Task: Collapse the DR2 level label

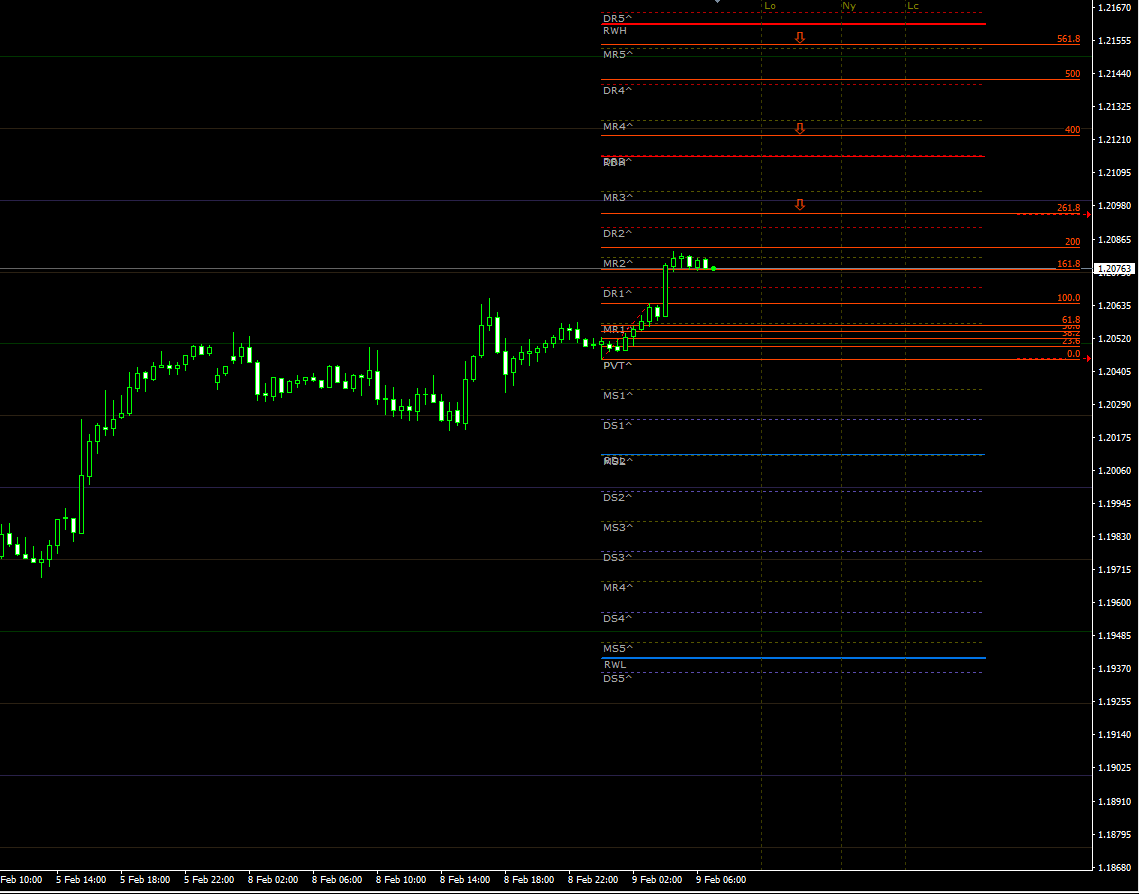Action: [x=613, y=233]
